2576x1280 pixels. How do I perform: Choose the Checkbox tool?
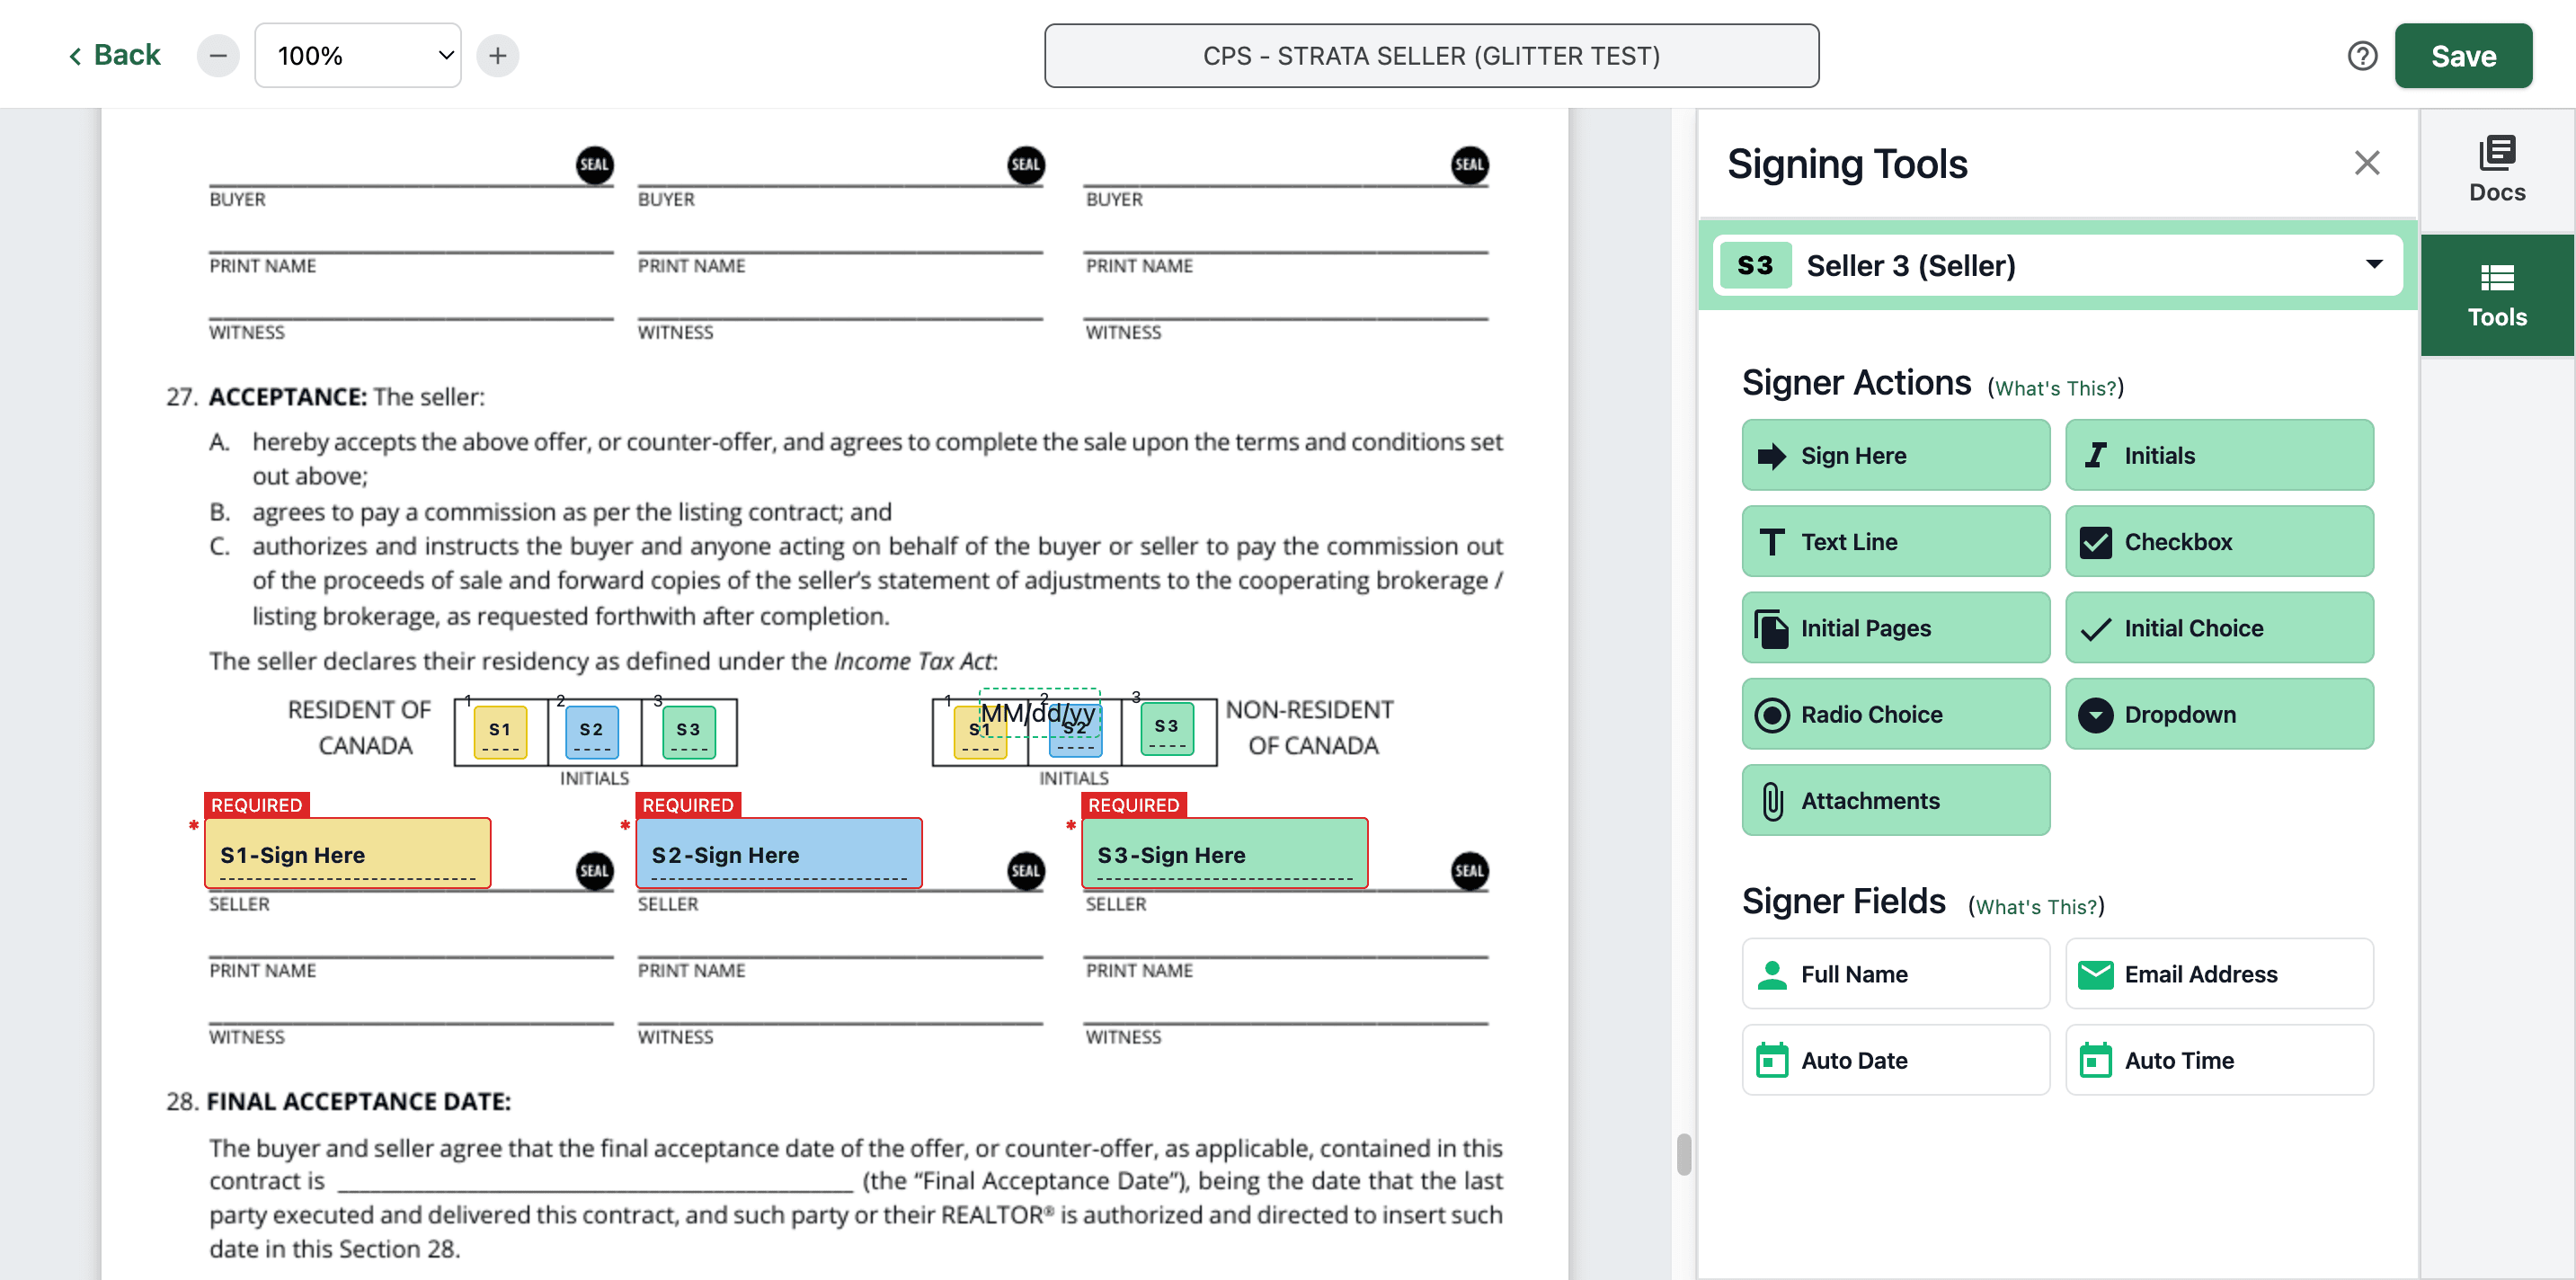point(2219,541)
